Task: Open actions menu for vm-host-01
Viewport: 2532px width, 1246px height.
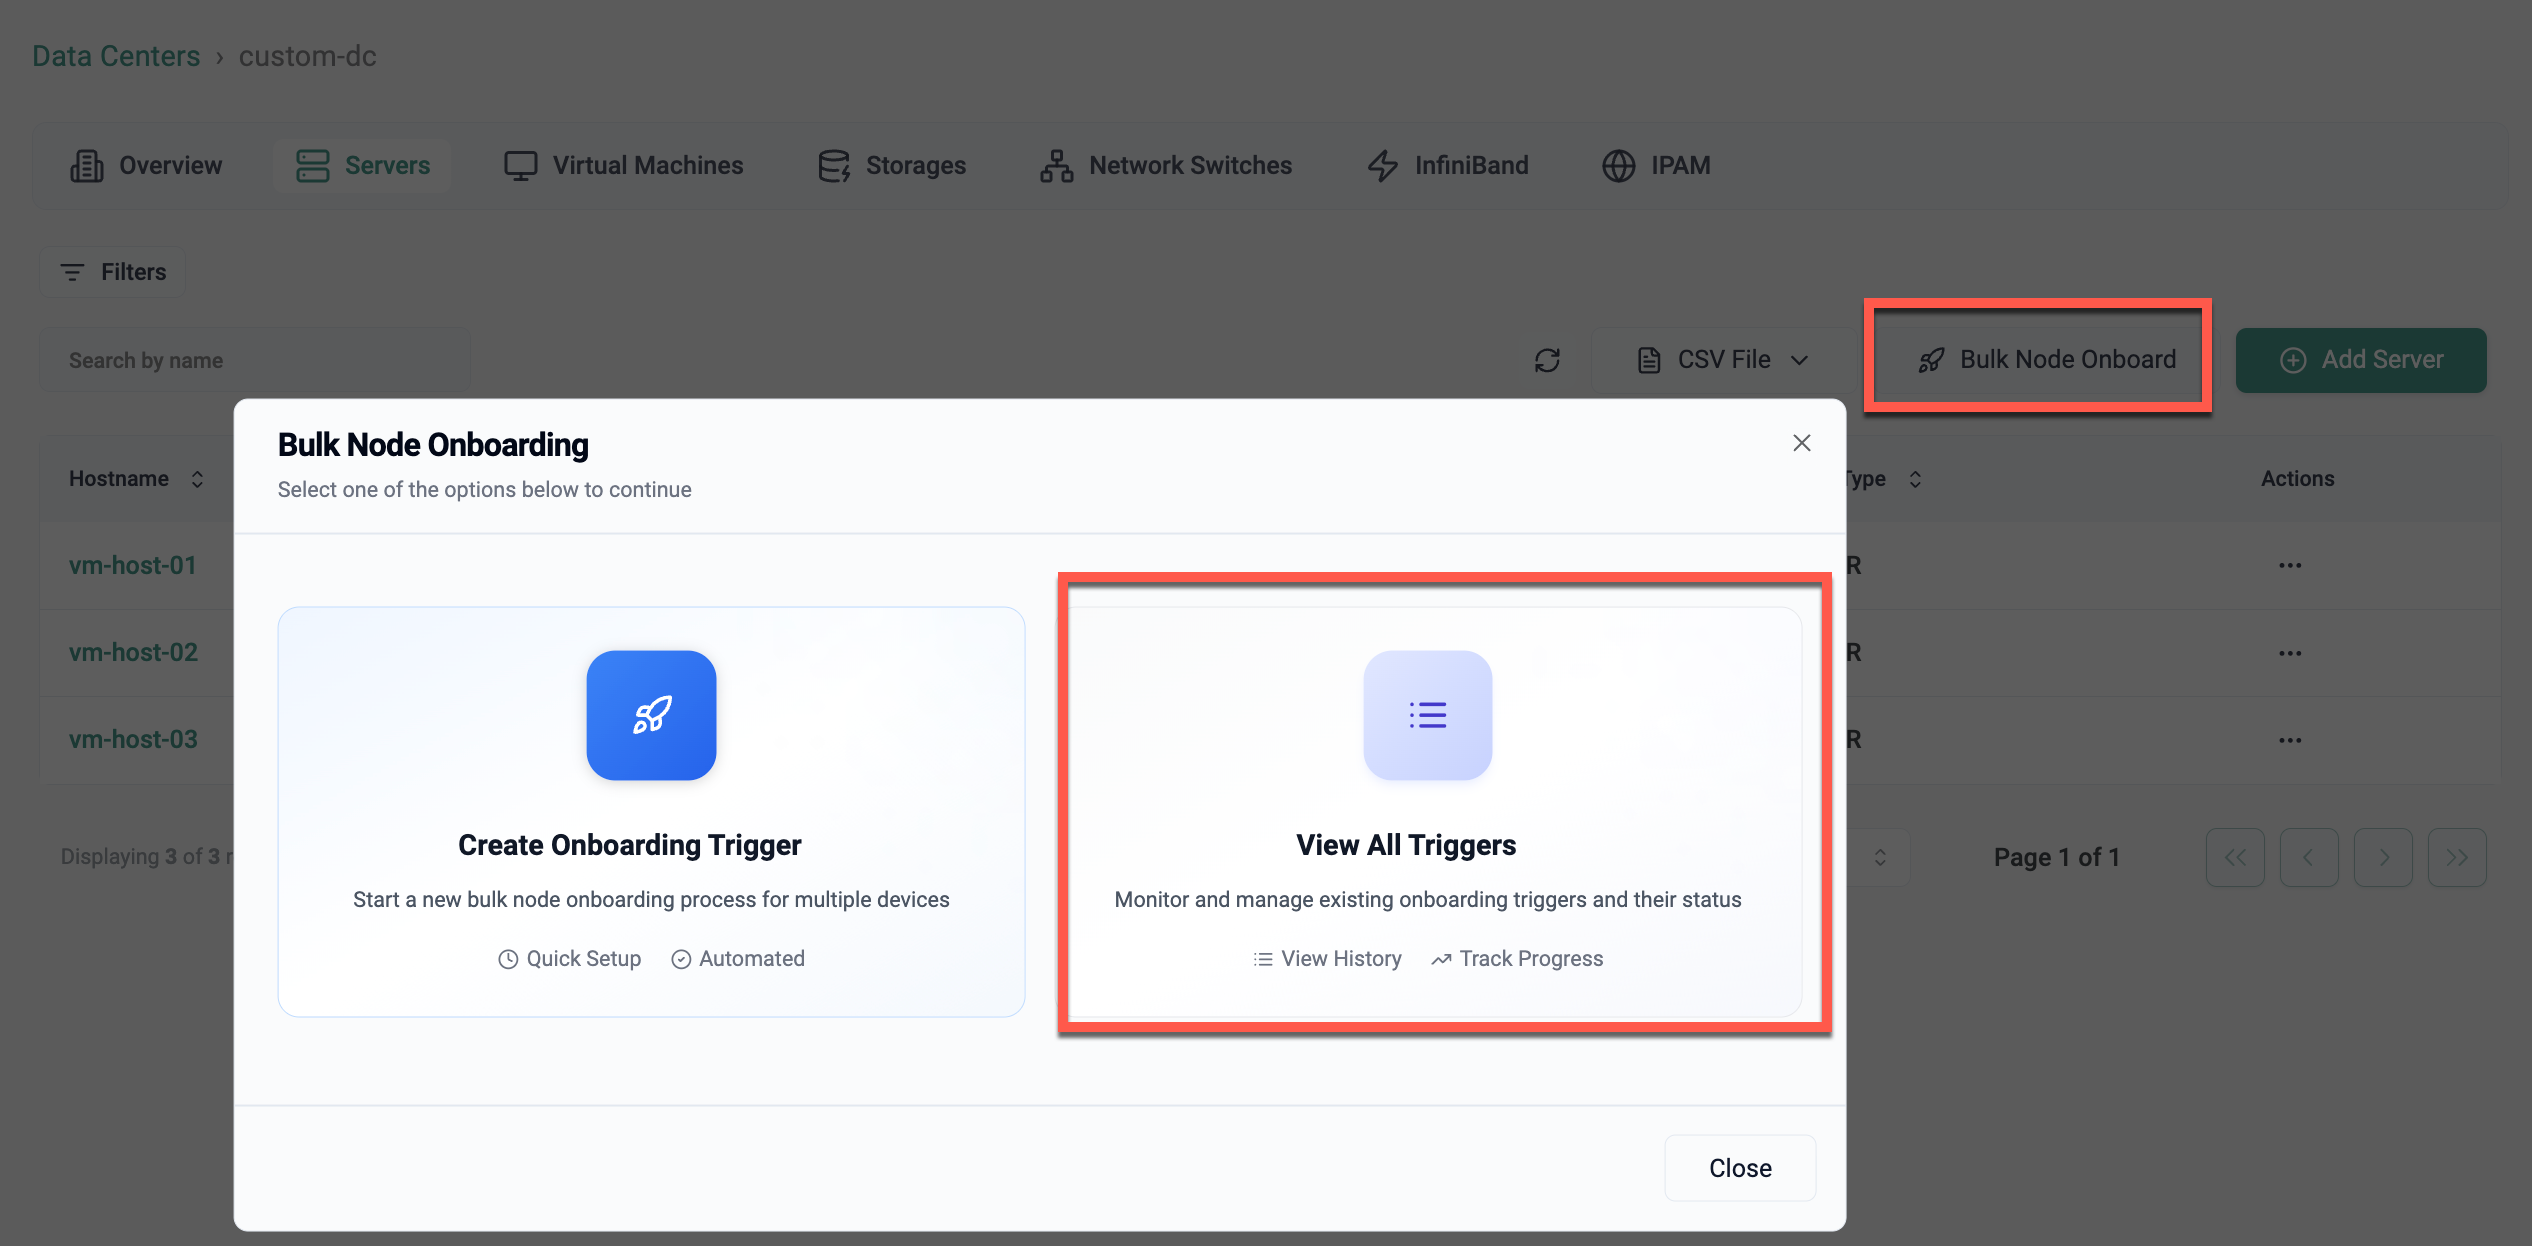Action: pyautogui.click(x=2289, y=566)
